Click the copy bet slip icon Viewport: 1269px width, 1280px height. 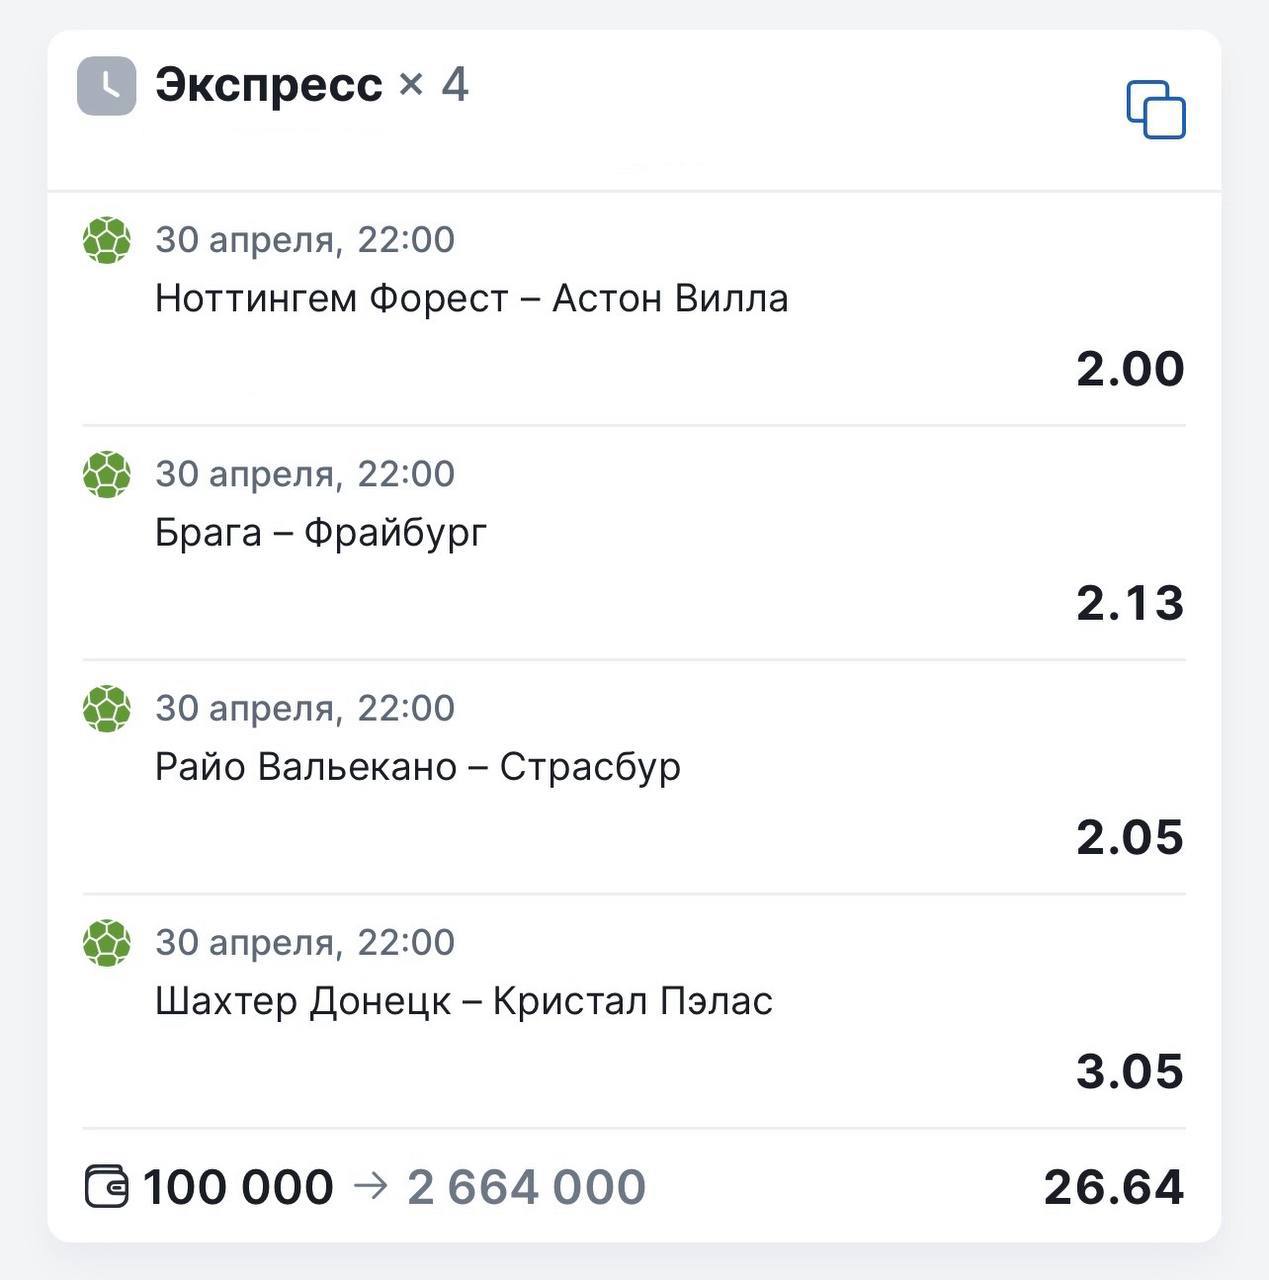1156,109
